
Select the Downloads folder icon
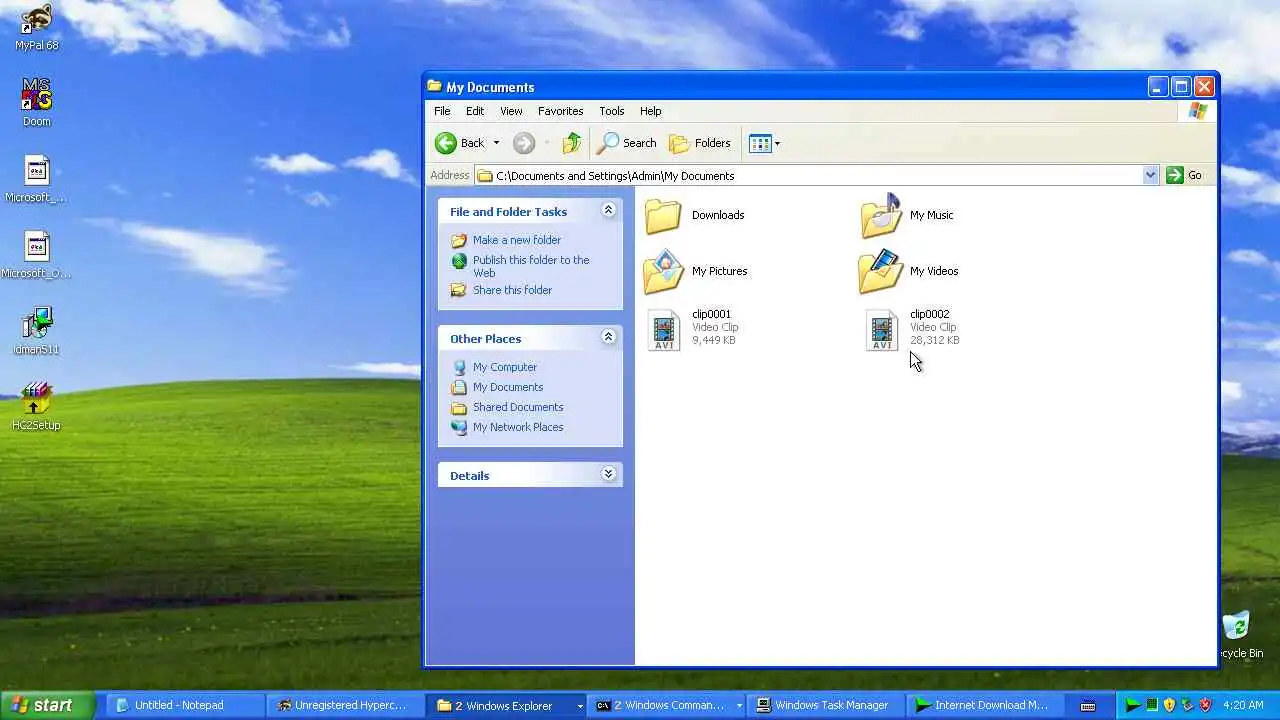click(663, 215)
